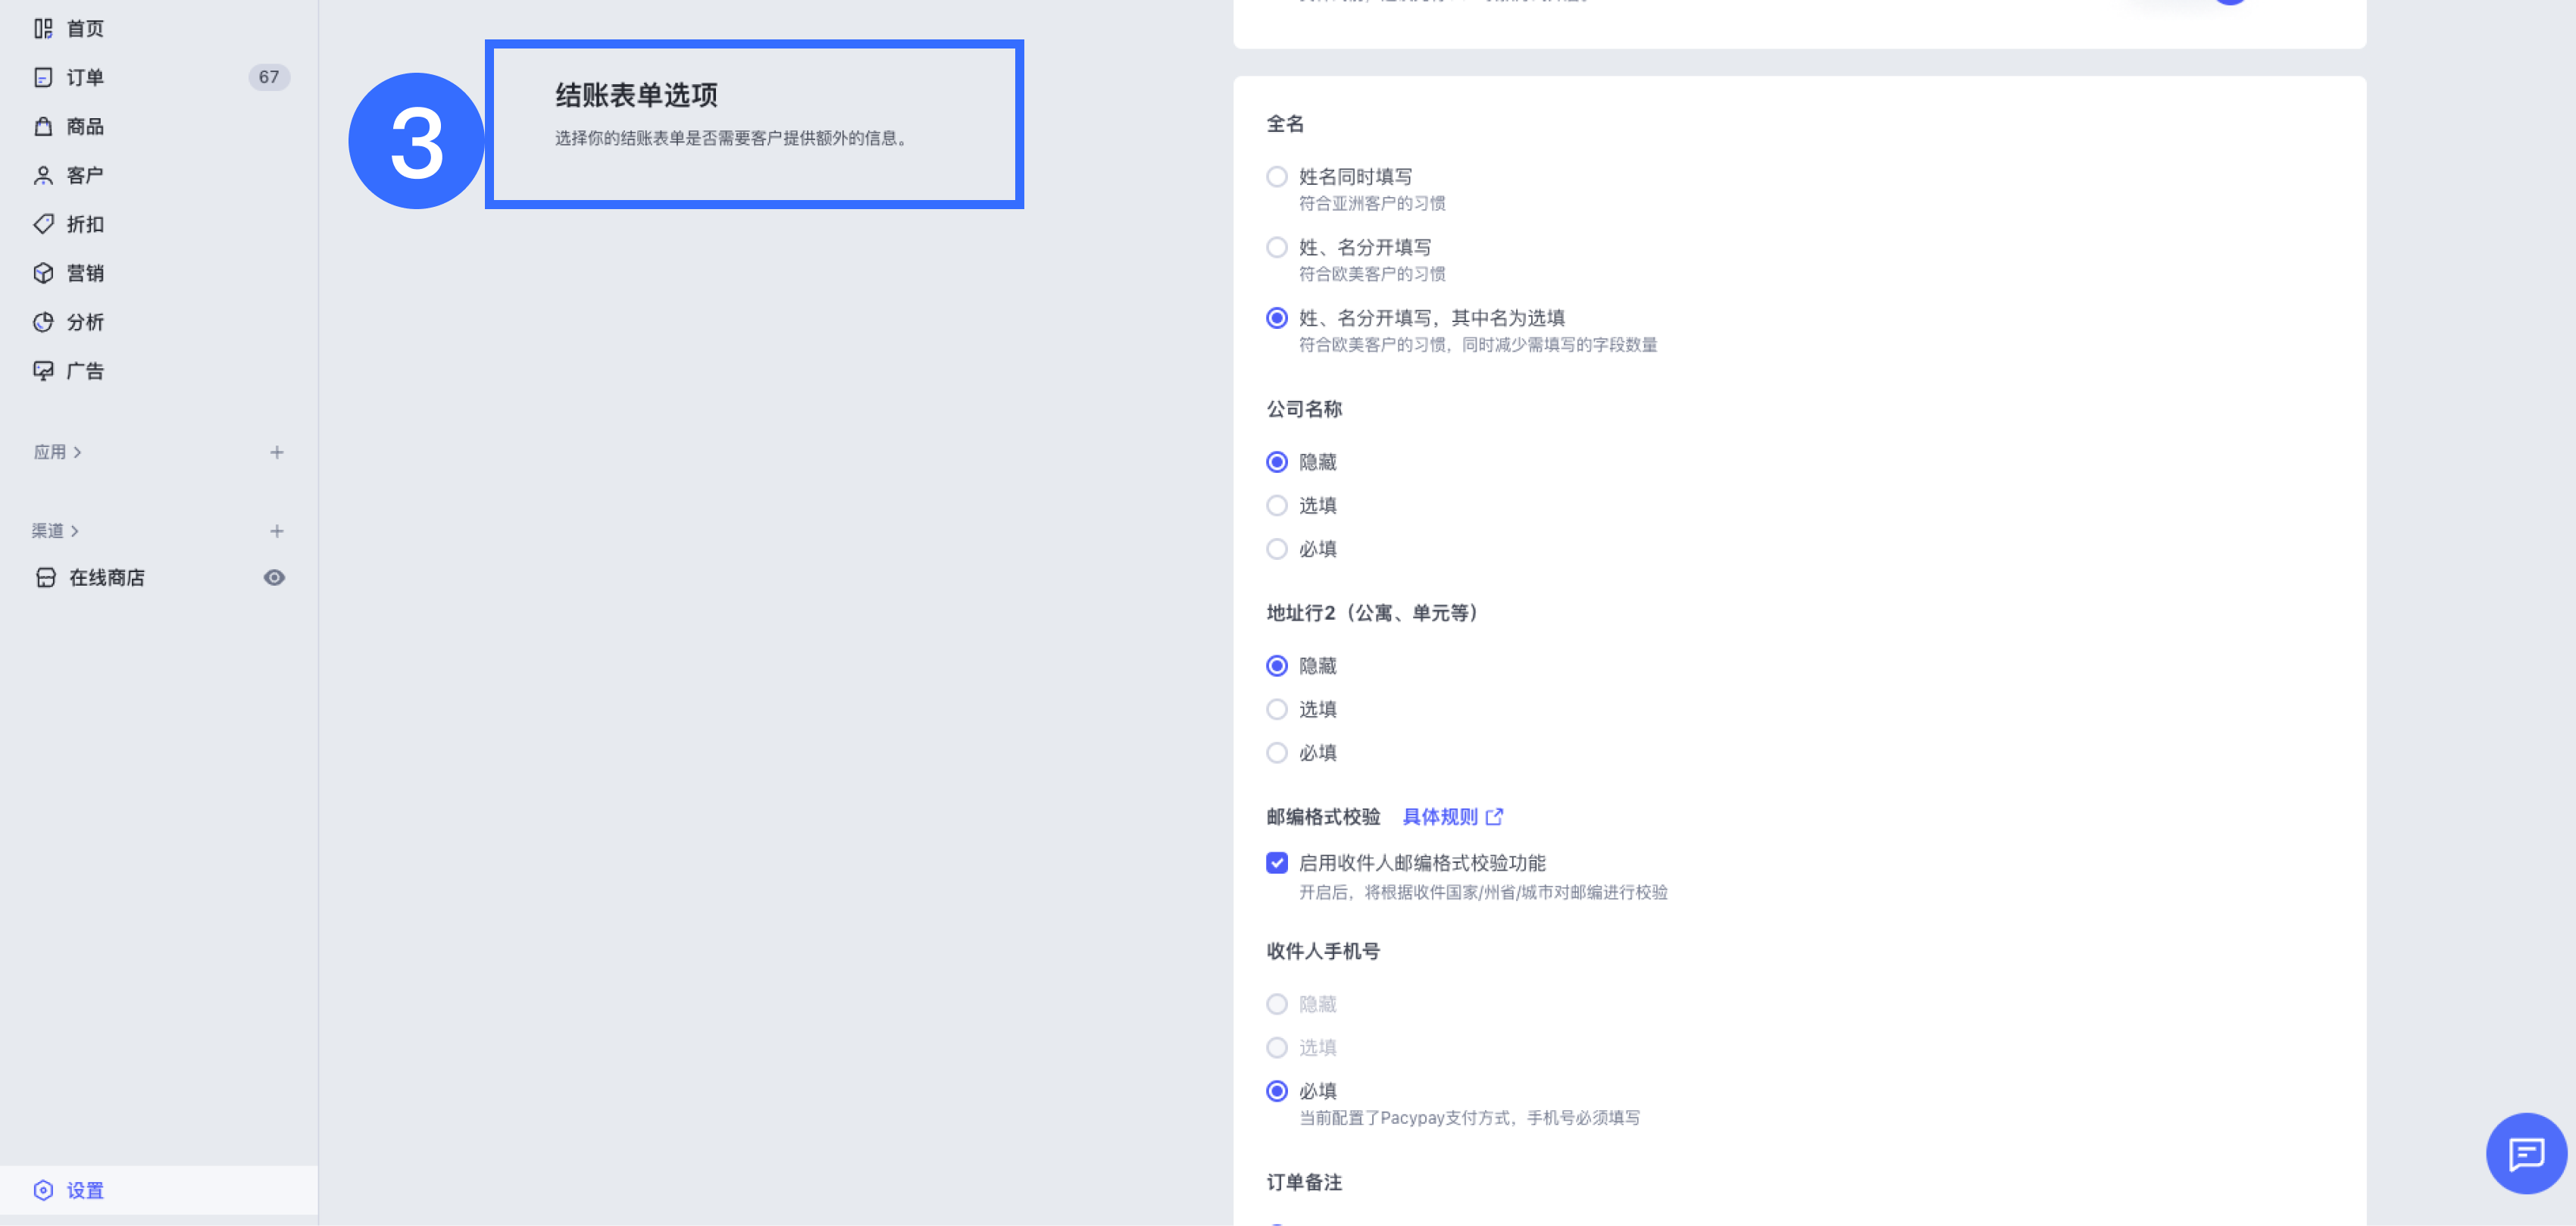2576x1226 pixels.
Task: Click the Home (首页) sidebar icon
Action: coord(43,29)
